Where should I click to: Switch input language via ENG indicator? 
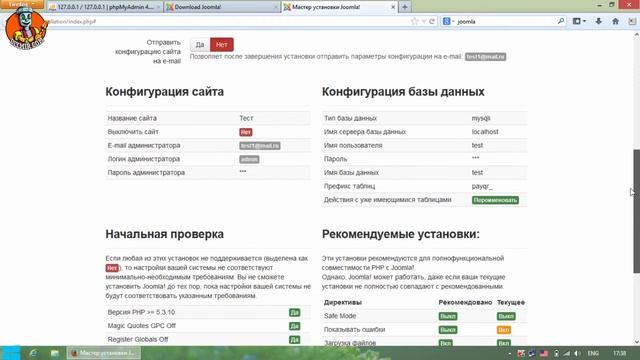click(x=593, y=353)
